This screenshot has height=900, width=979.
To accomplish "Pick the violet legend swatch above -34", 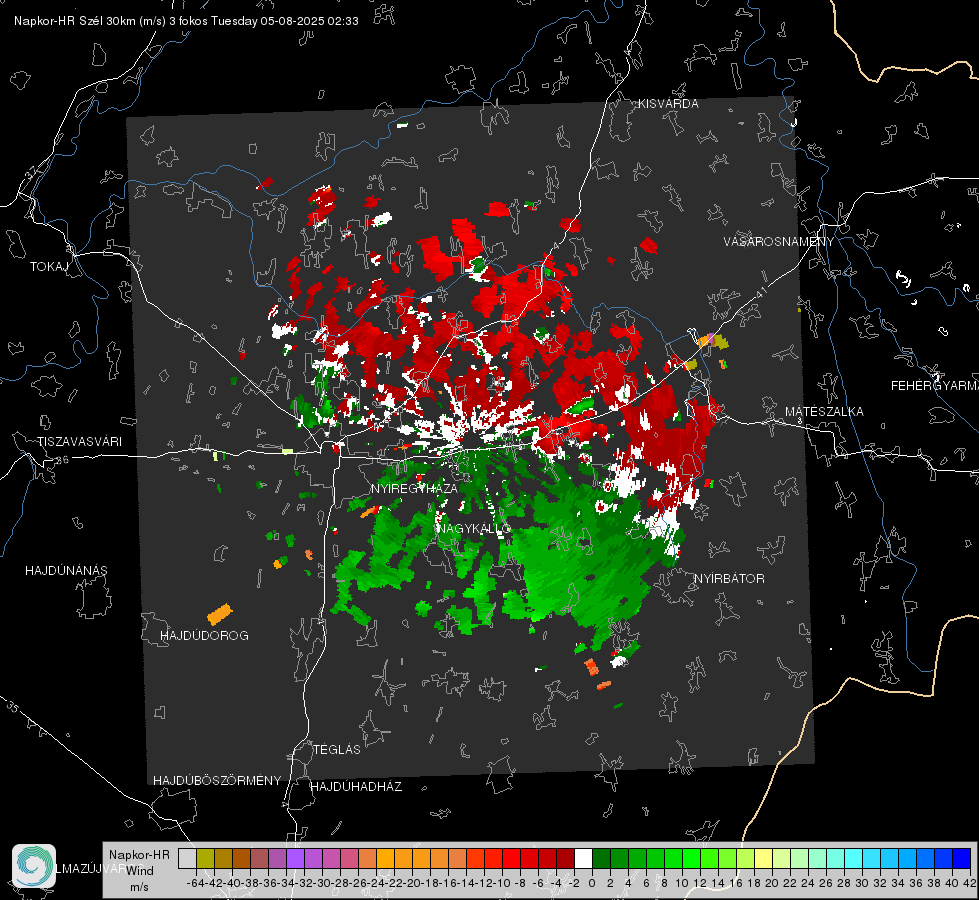I will 295,858.
